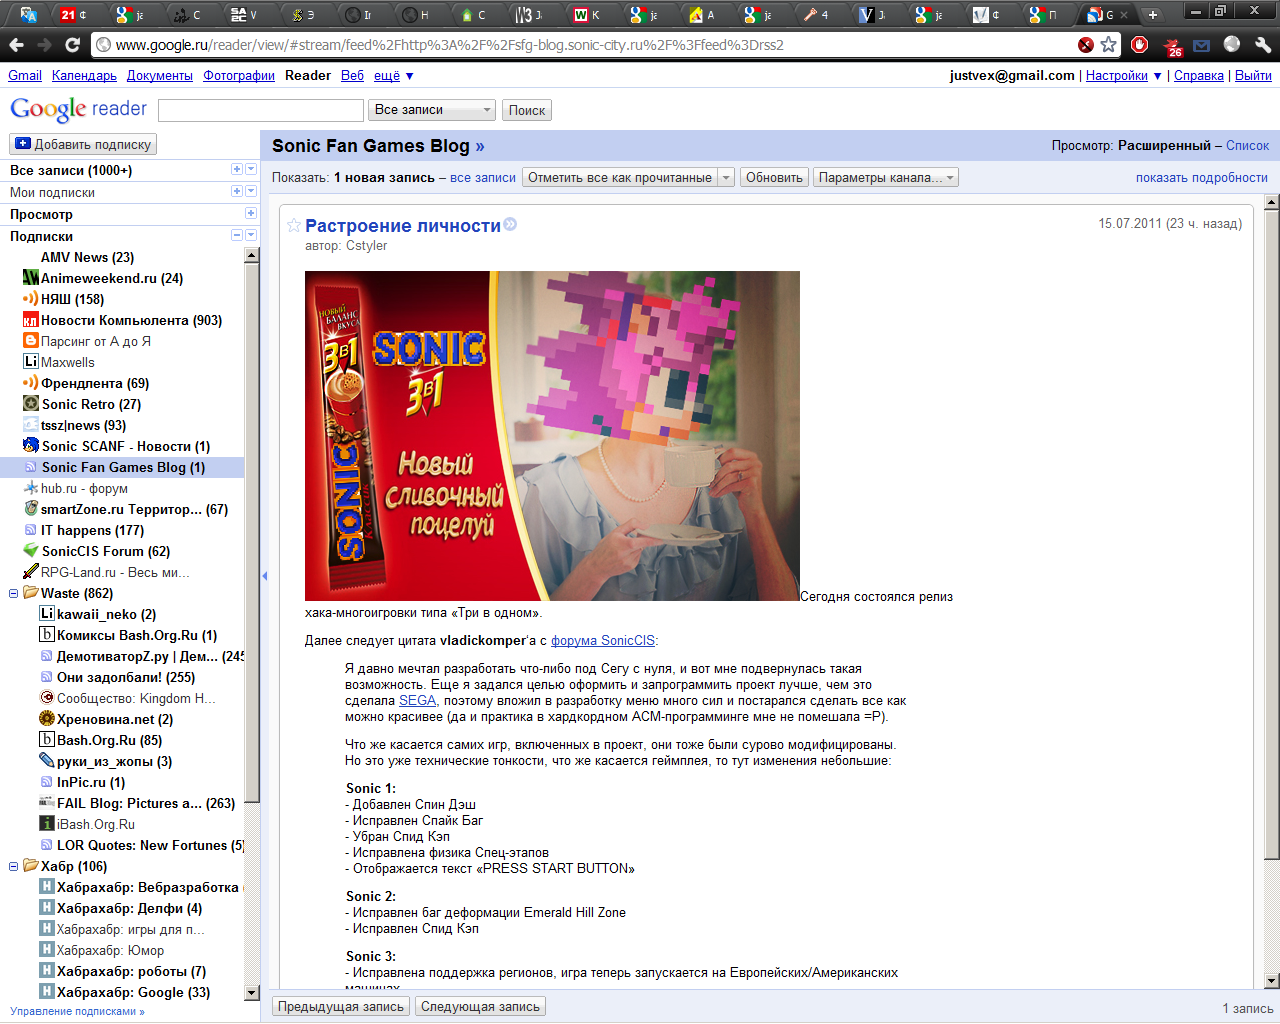Viewport: 1280px width, 1024px height.
Task: Reload the page in the browser
Action: (72, 45)
